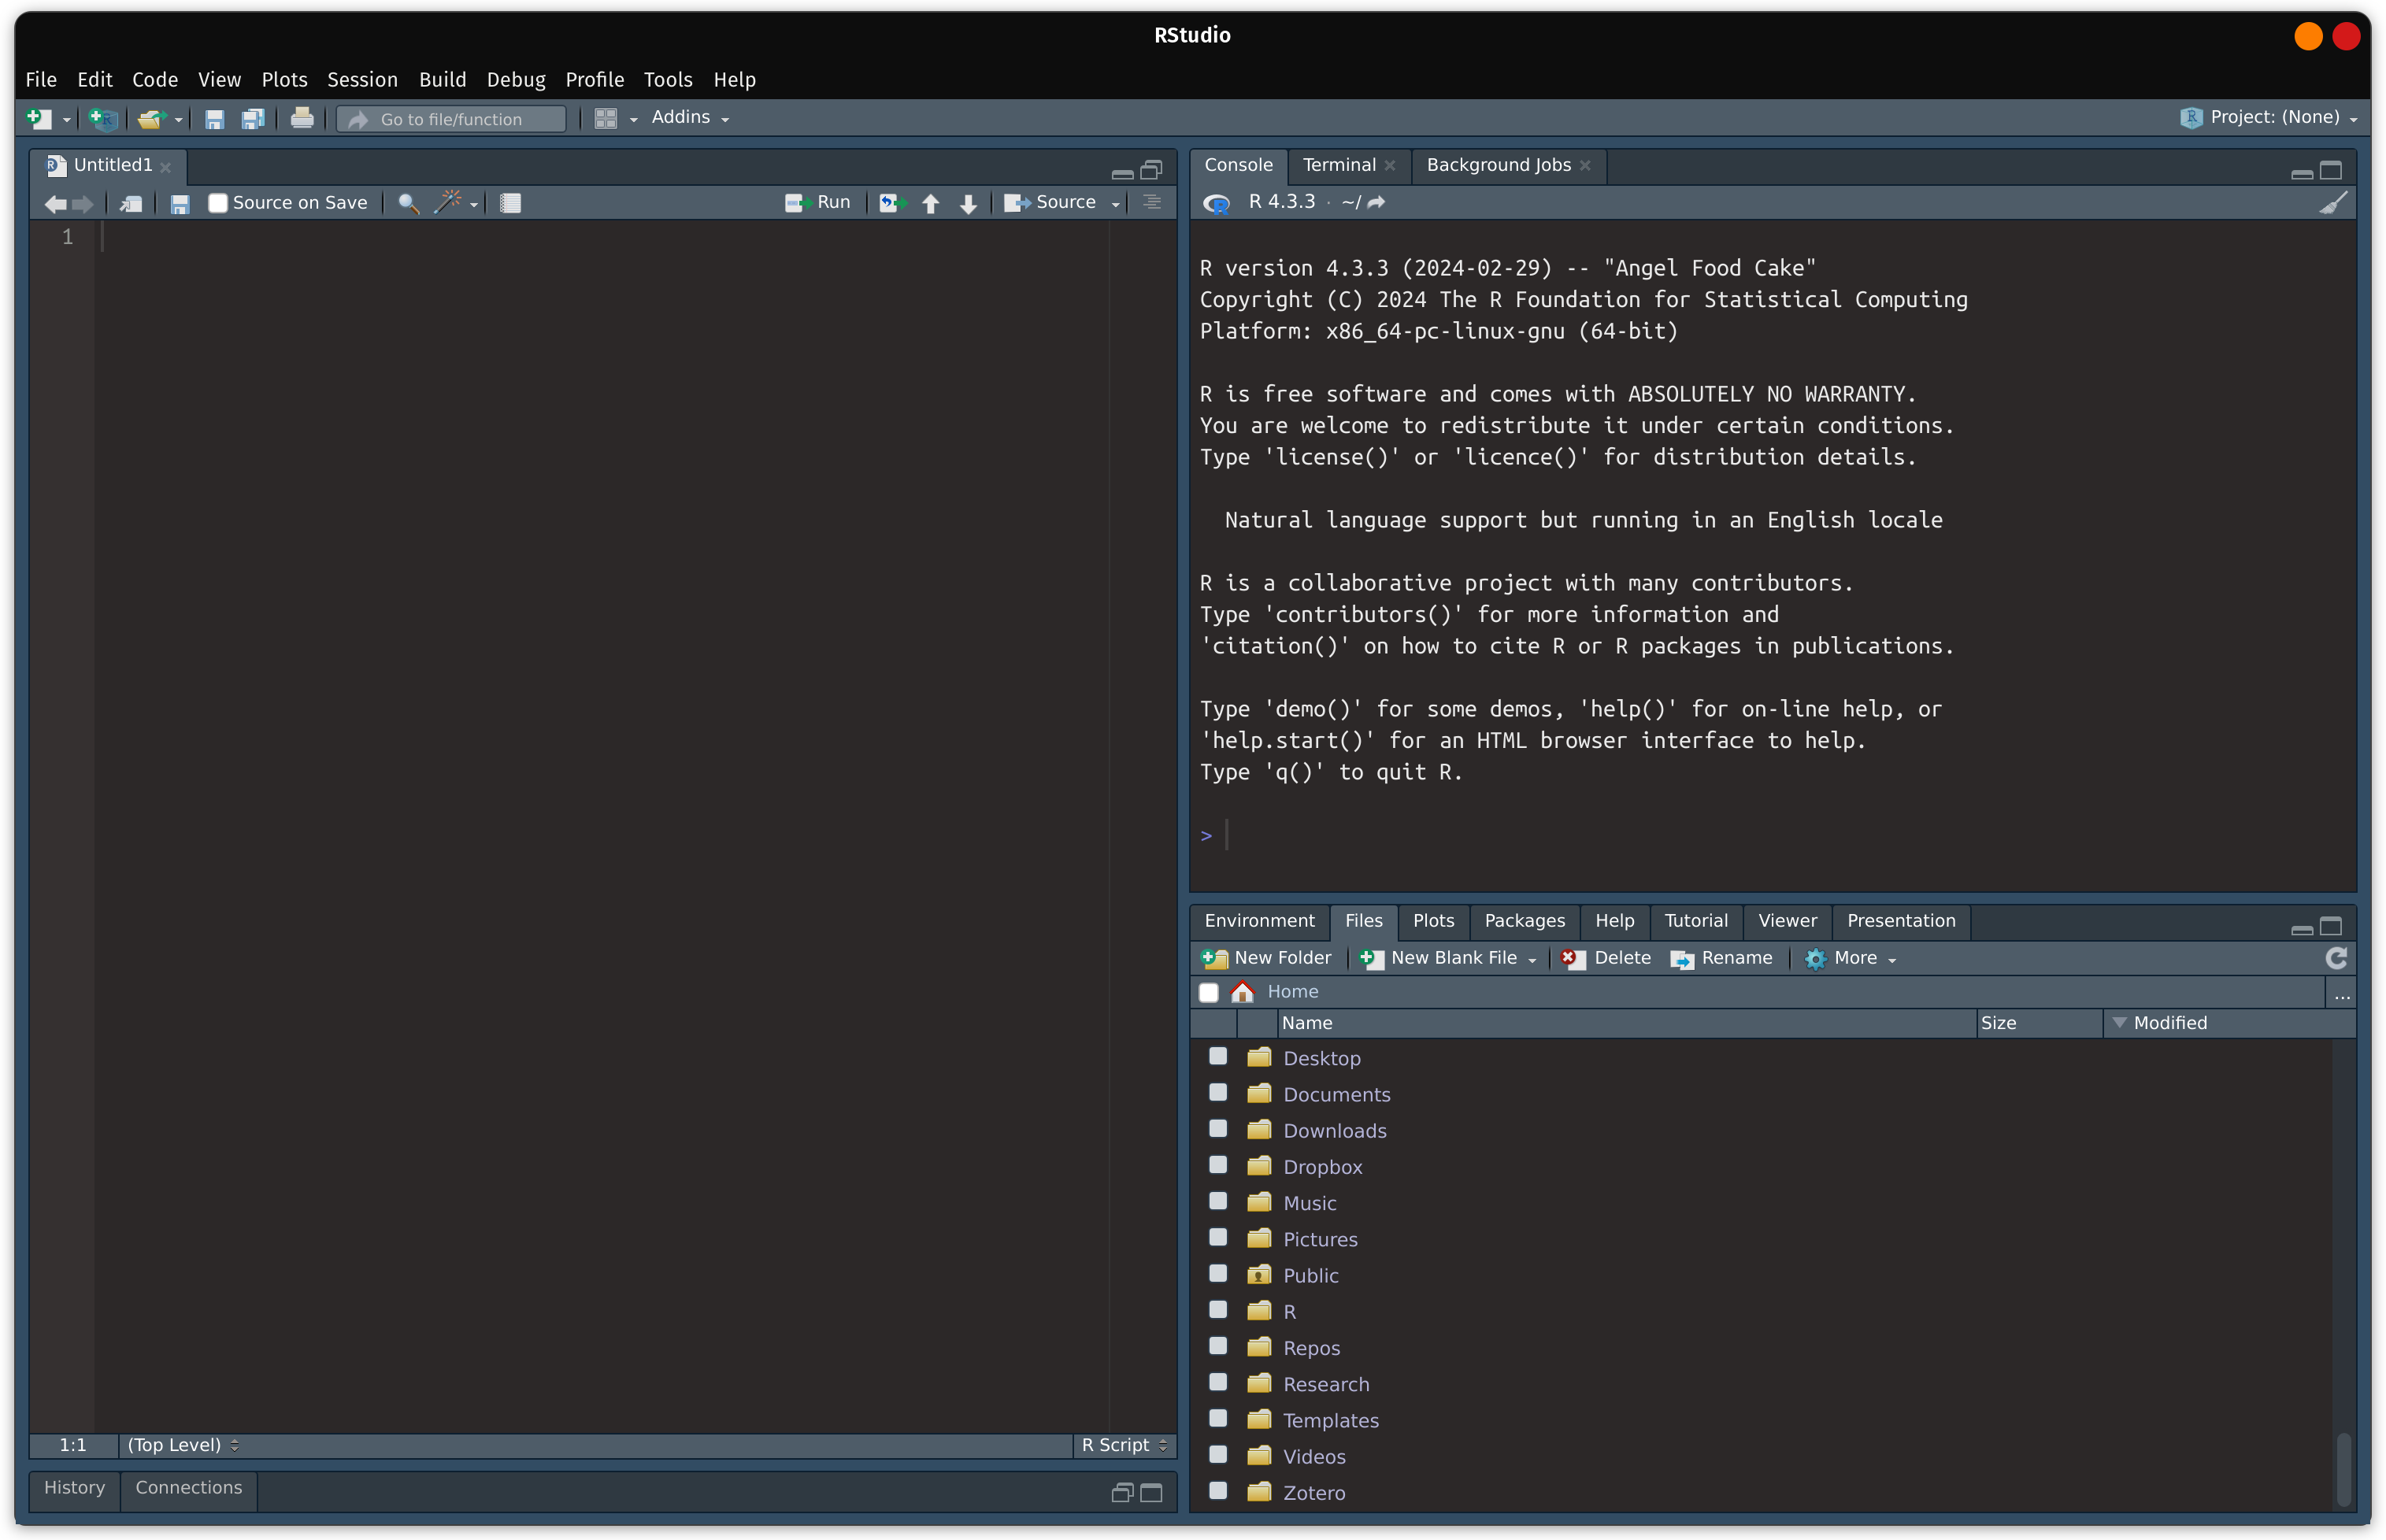Print the current document
The width and height of the screenshot is (2386, 1540).
302,118
